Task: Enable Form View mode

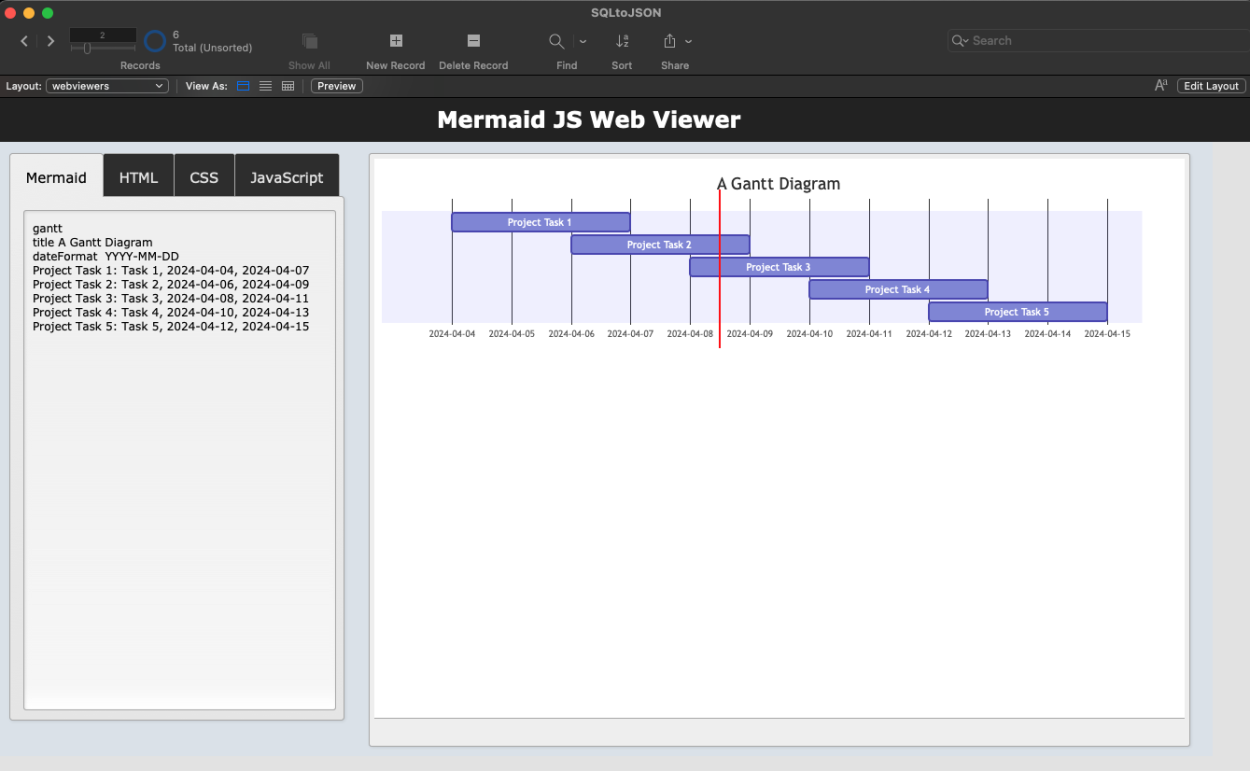Action: (243, 86)
